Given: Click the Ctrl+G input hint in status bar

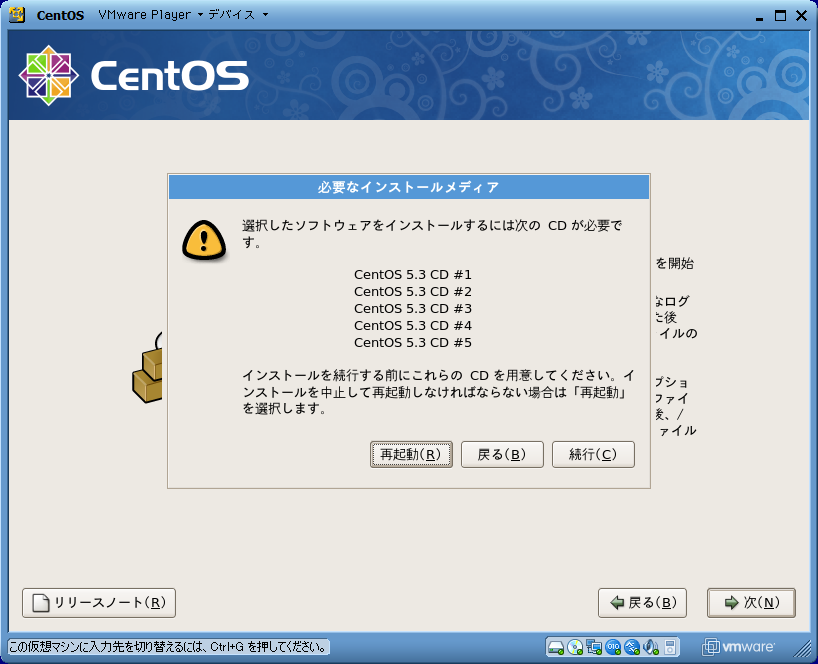Looking at the screenshot, I should click(169, 647).
